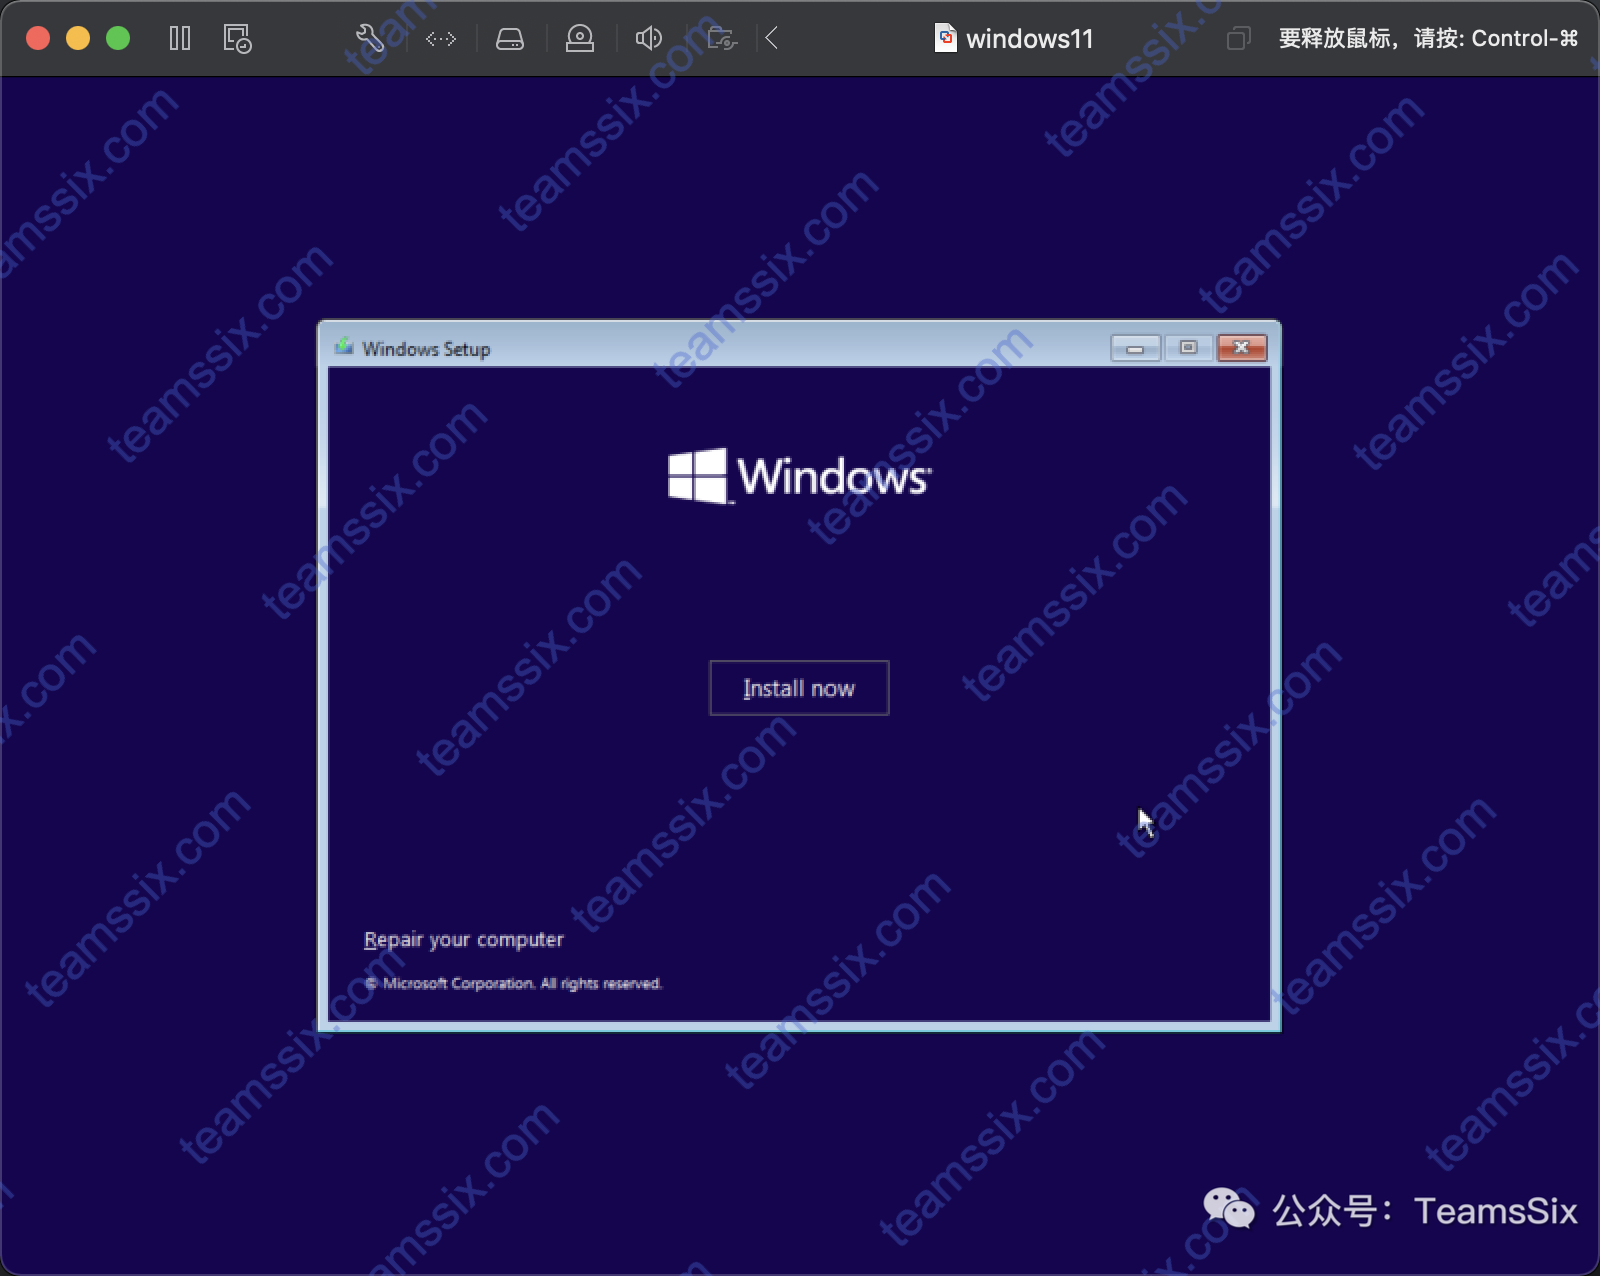Minimize the Windows Setup dialog
Image resolution: width=1600 pixels, height=1276 pixels.
(1136, 348)
